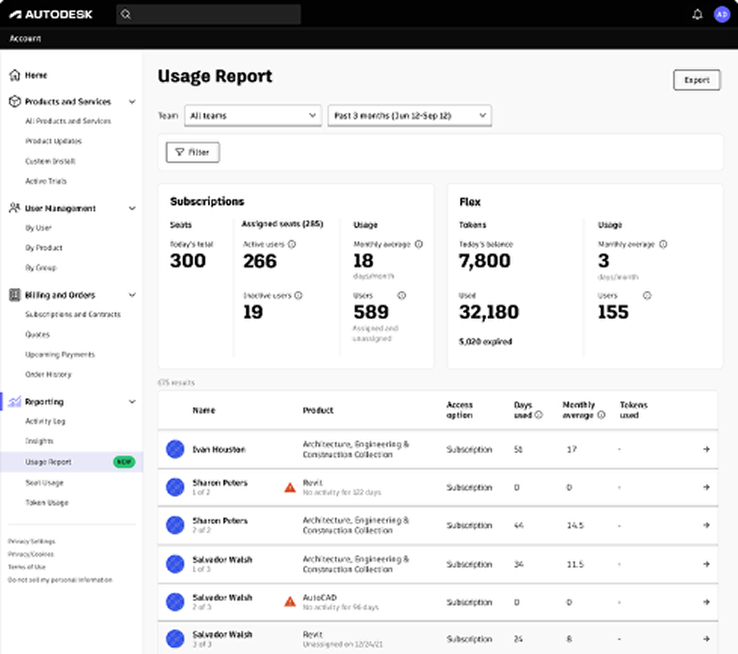Open Ivan Houston row arrow
The image size is (738, 654).
coord(706,449)
